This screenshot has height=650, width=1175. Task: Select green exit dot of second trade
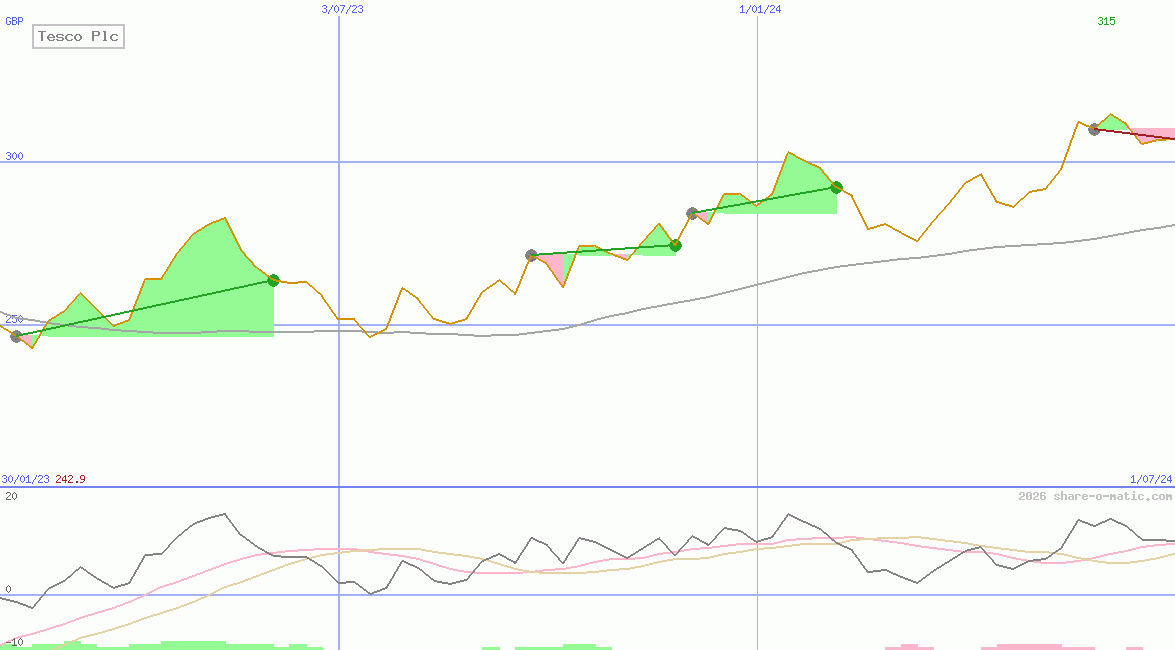coord(675,245)
